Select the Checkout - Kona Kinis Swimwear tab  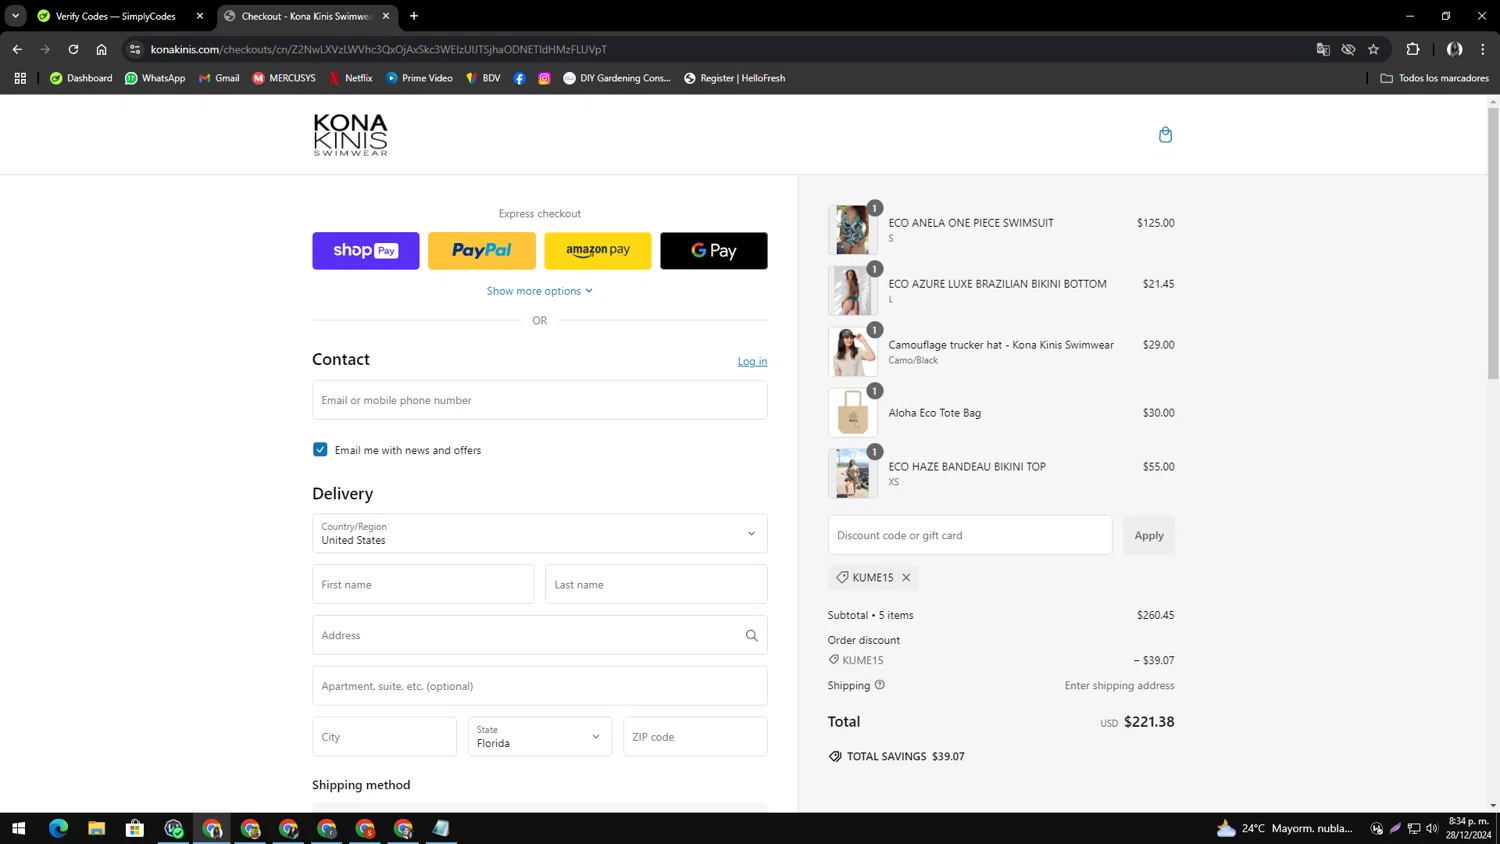coord(306,16)
